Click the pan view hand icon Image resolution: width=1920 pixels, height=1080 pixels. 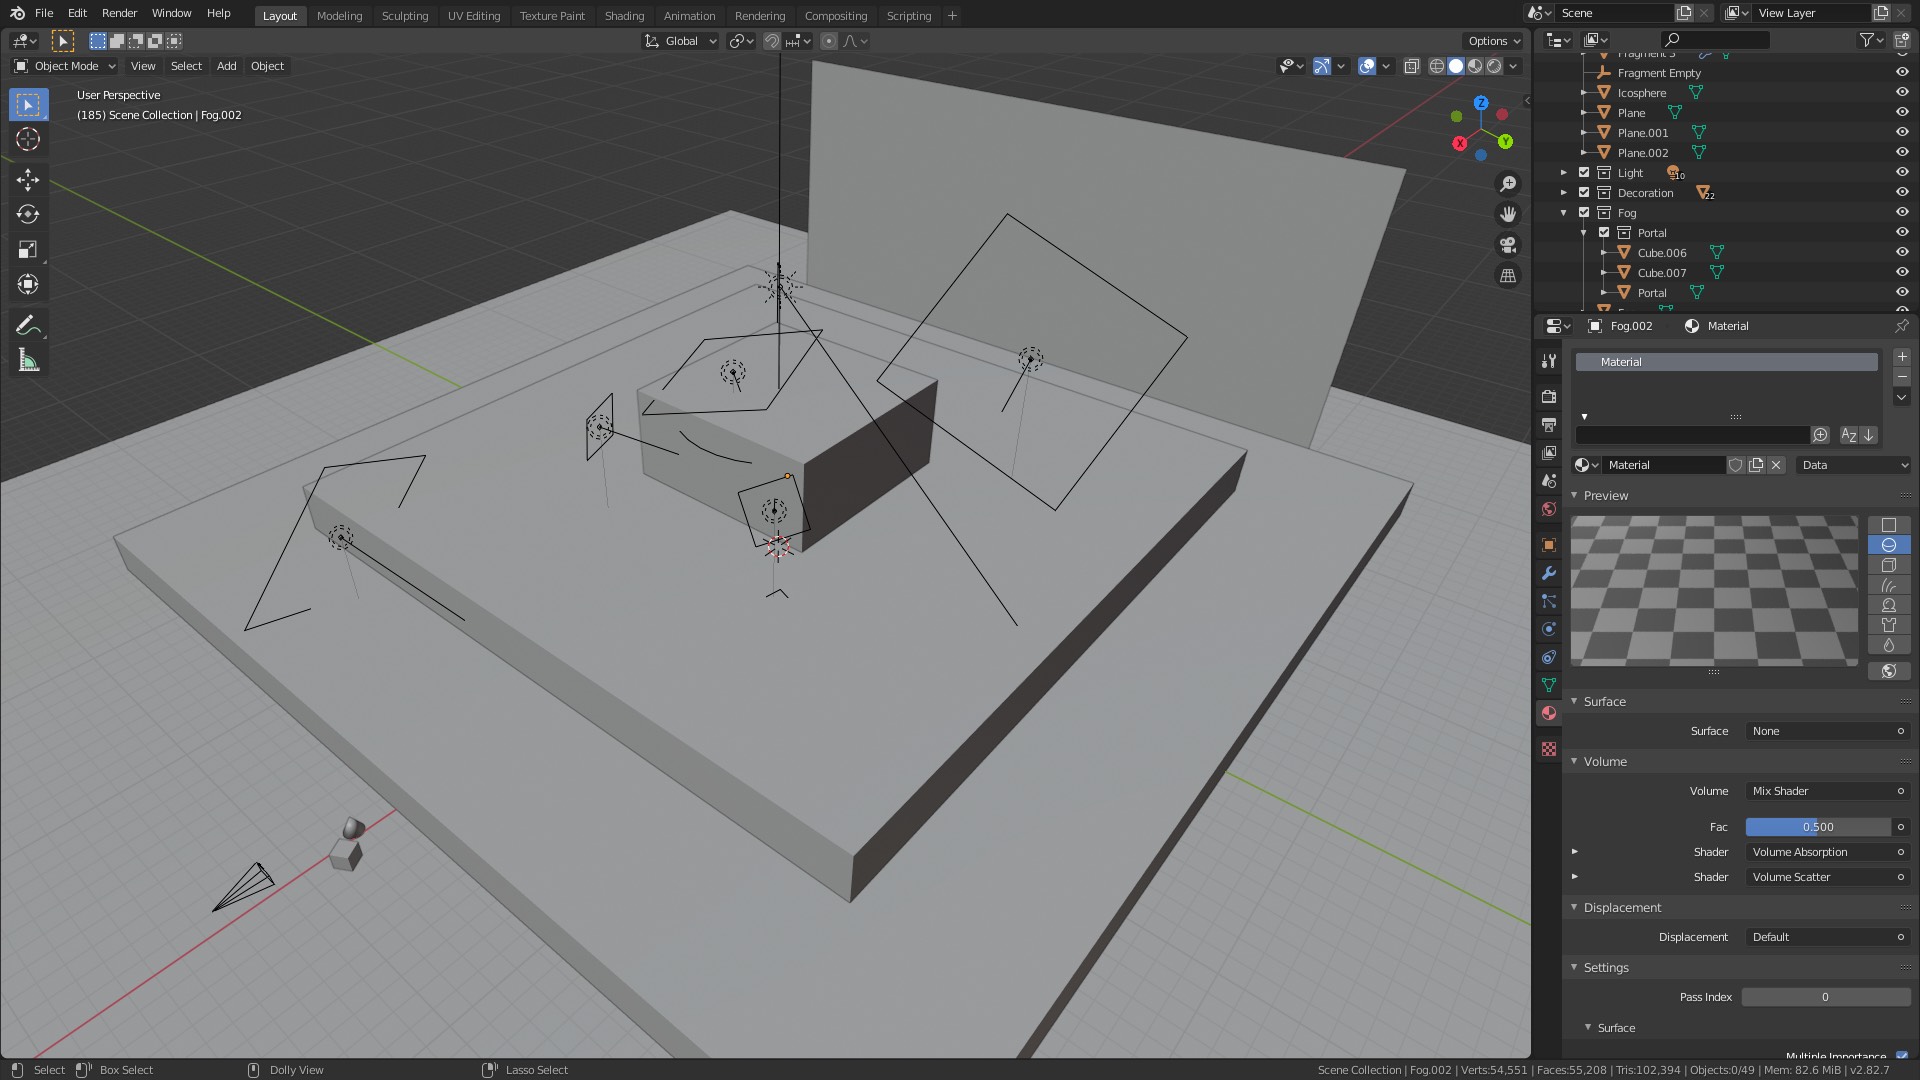coord(1508,214)
